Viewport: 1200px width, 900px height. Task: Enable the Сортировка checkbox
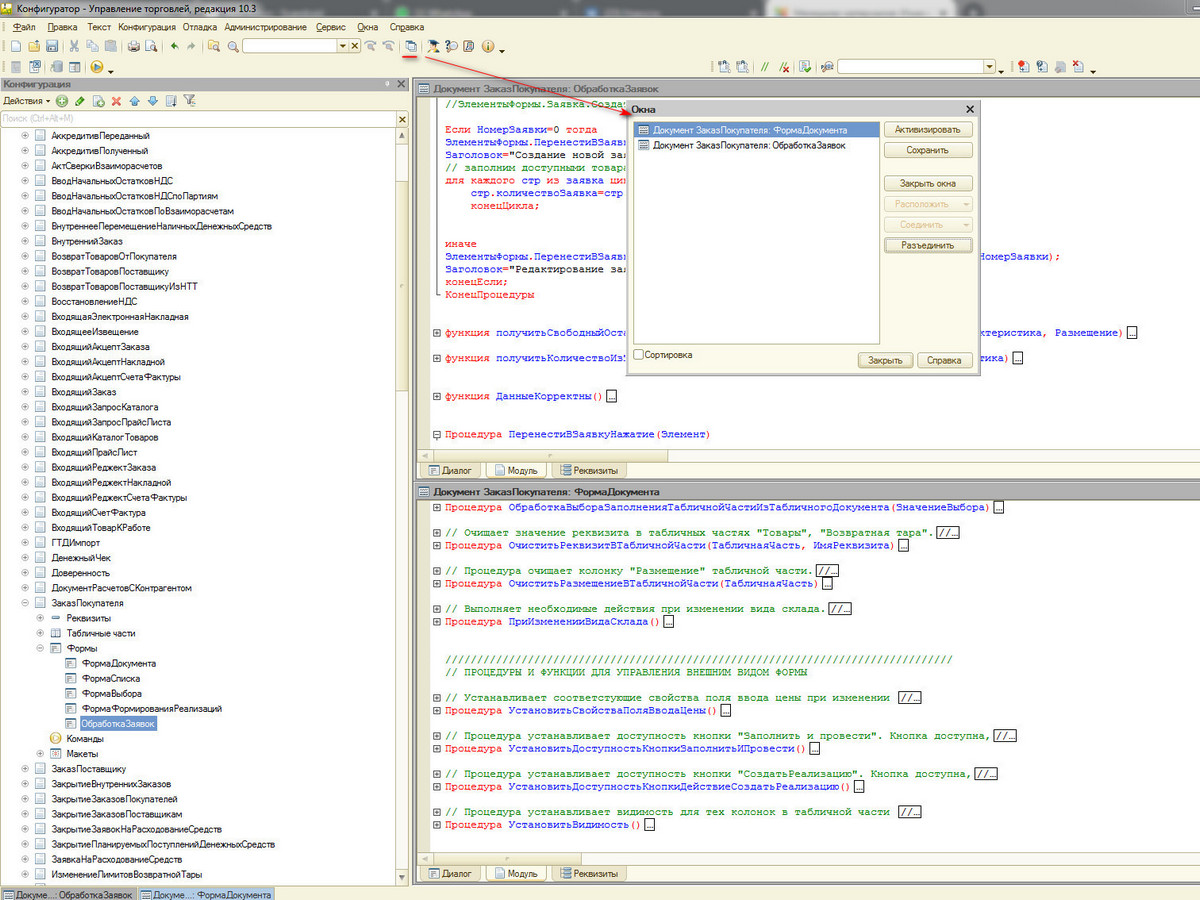pos(639,355)
